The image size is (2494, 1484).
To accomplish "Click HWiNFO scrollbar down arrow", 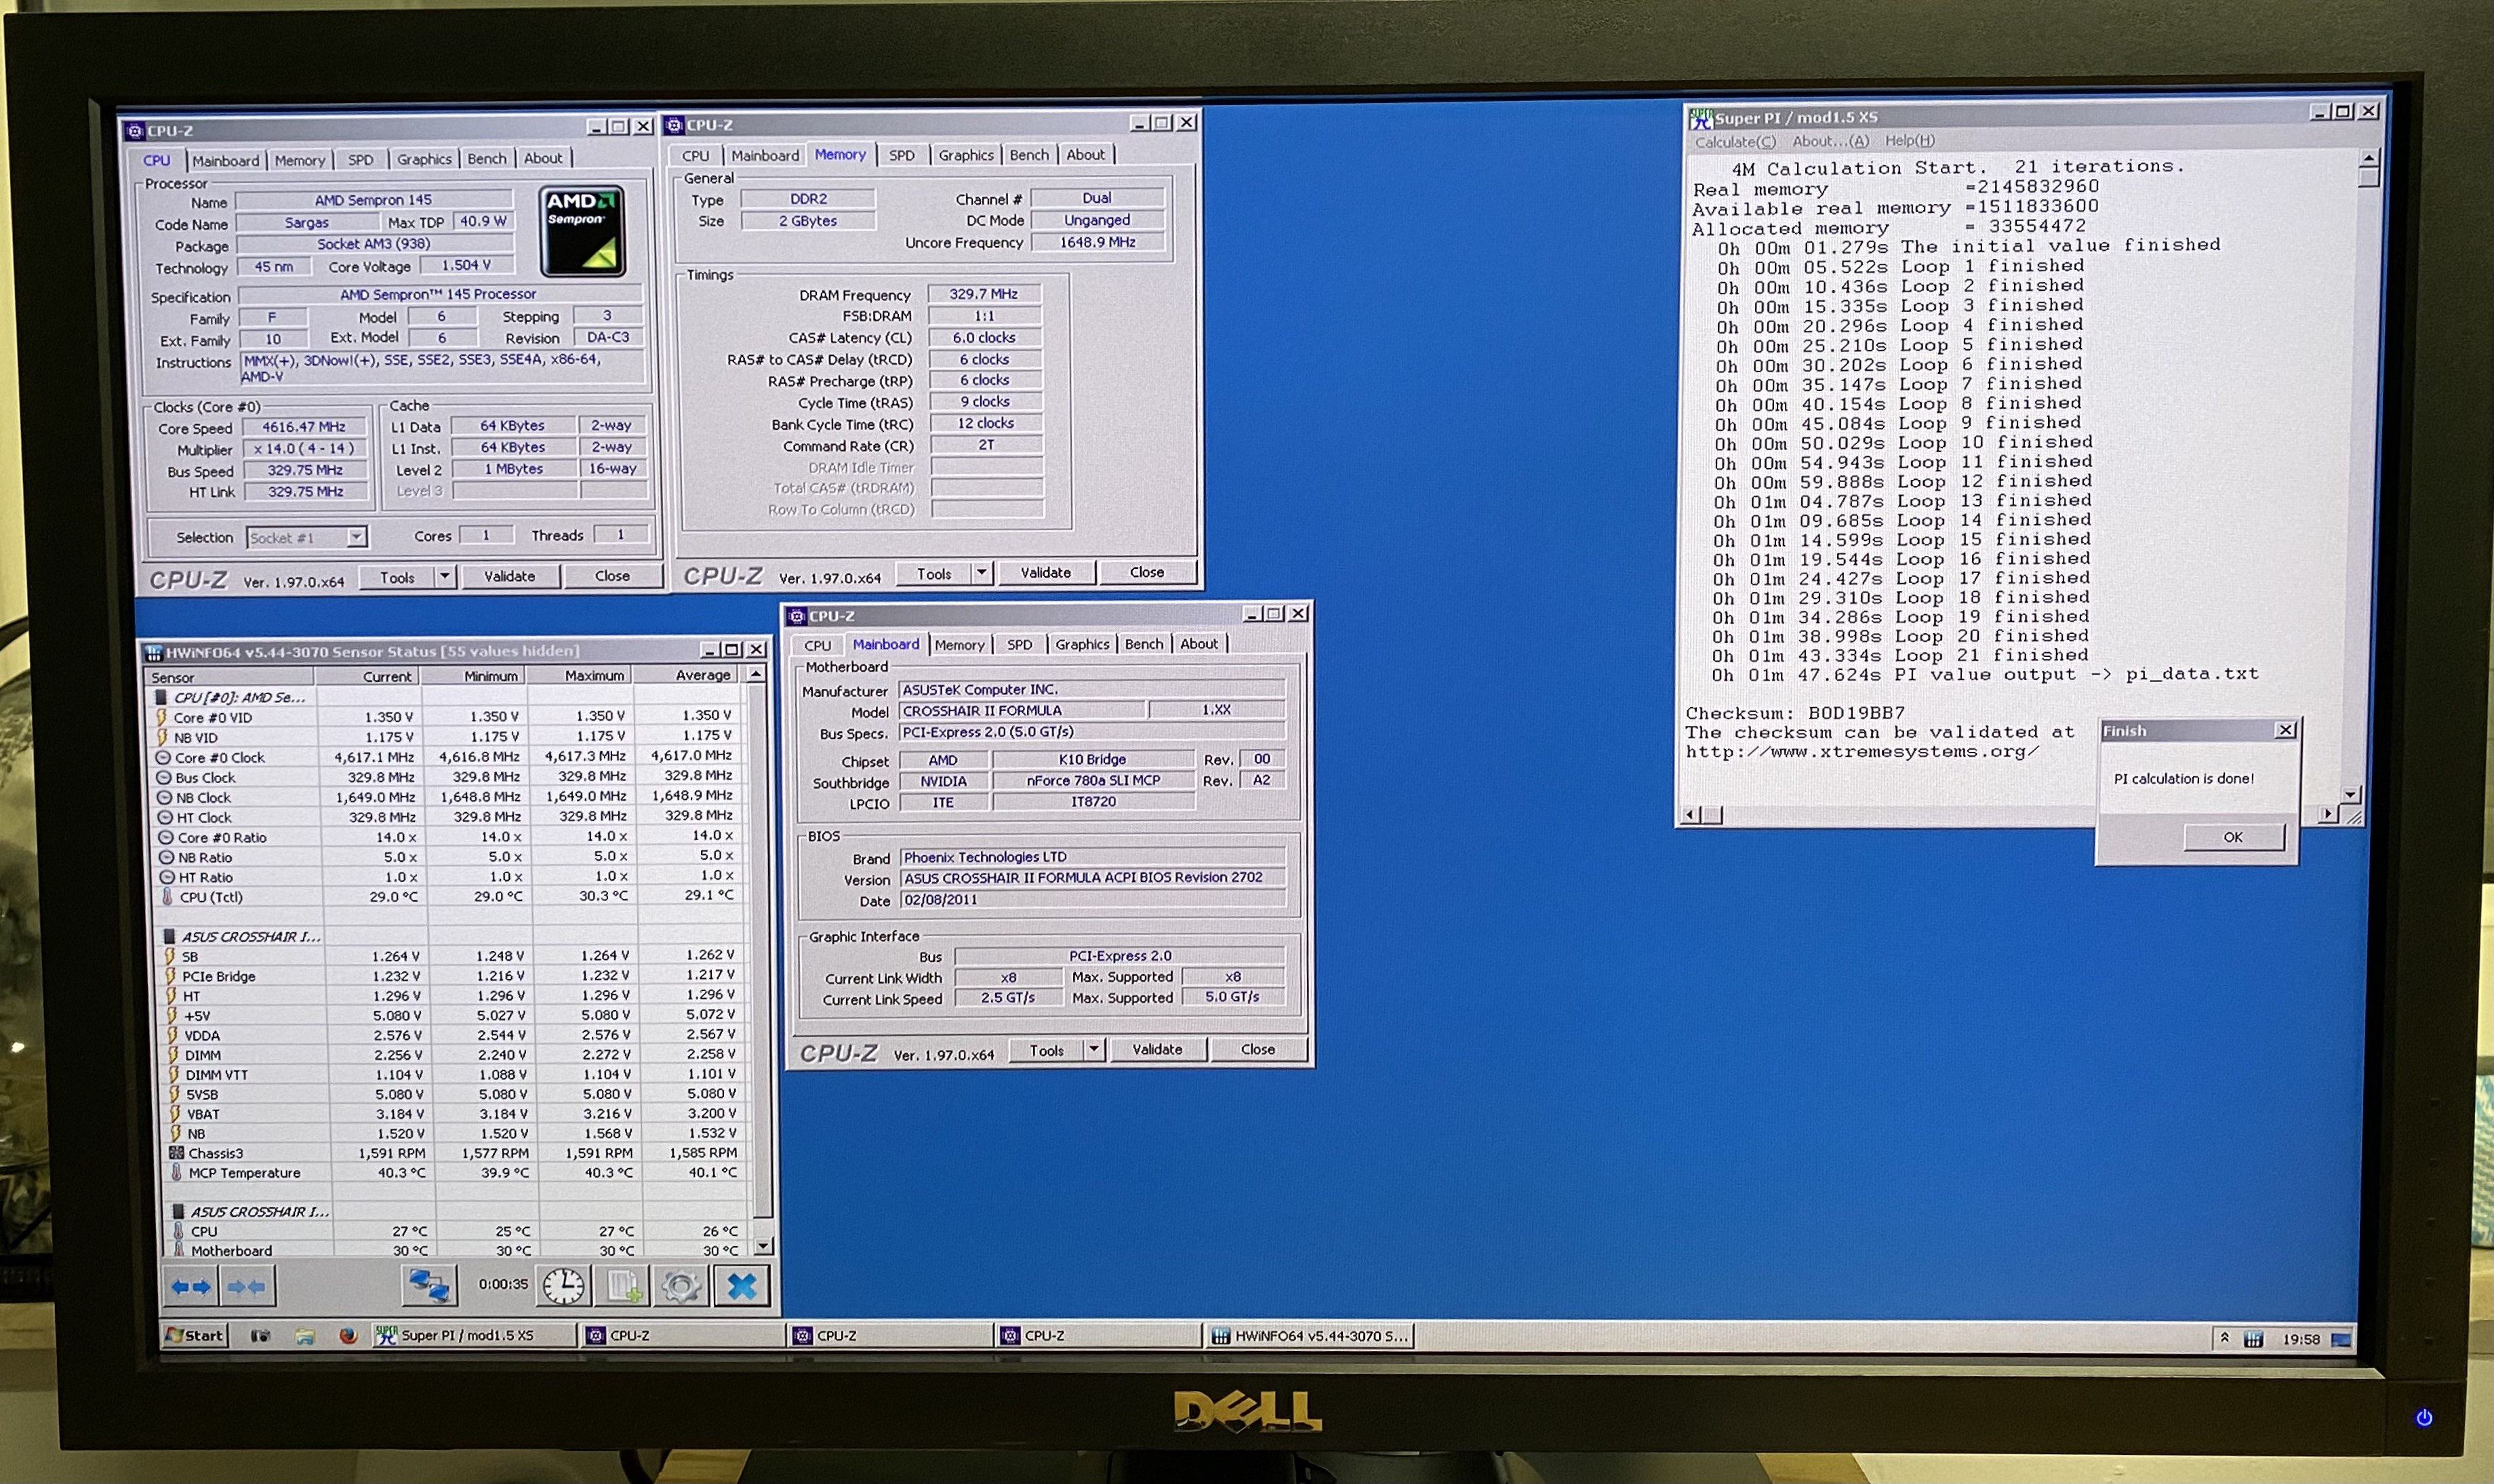I will point(762,1246).
